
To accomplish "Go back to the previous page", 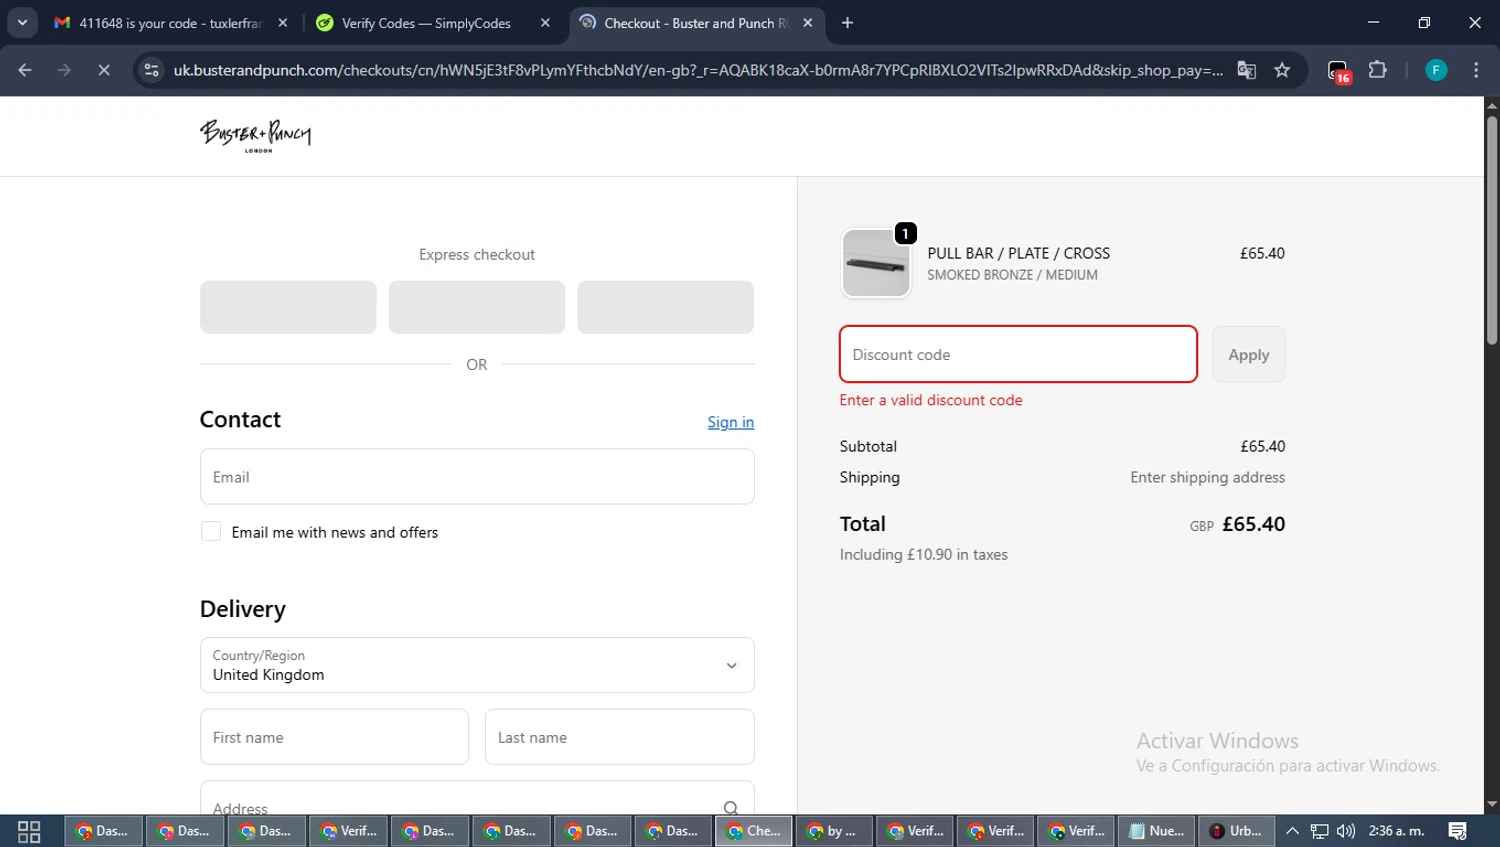I will [25, 70].
